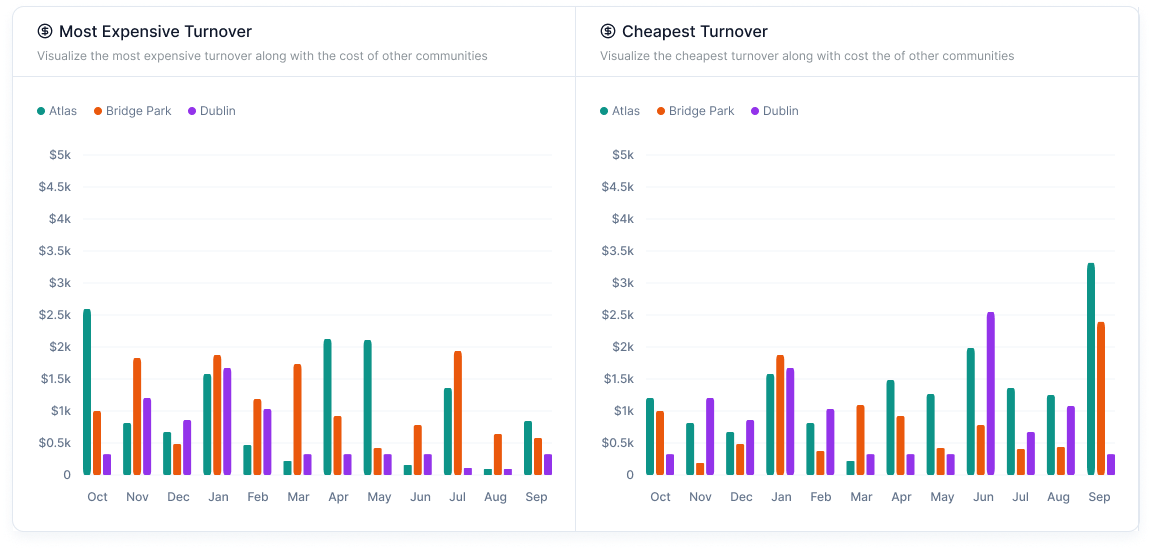This screenshot has width=1152, height=550.
Task: Click Bridge Park September bar in Cheapest chart
Action: (x=1101, y=398)
